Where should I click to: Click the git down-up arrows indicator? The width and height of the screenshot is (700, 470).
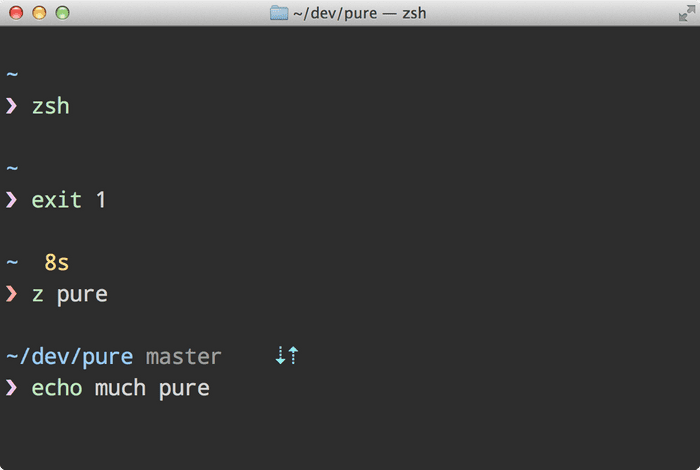click(287, 355)
